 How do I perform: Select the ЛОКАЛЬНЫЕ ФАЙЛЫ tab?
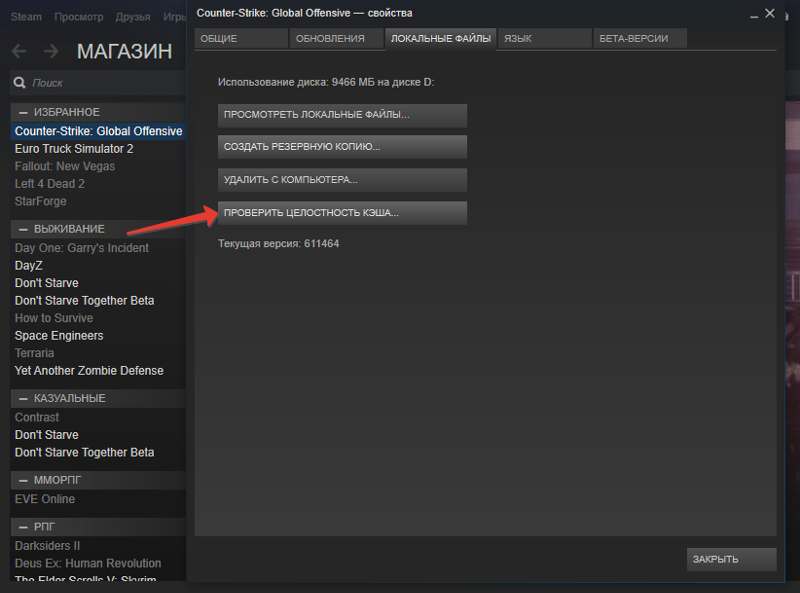[441, 38]
